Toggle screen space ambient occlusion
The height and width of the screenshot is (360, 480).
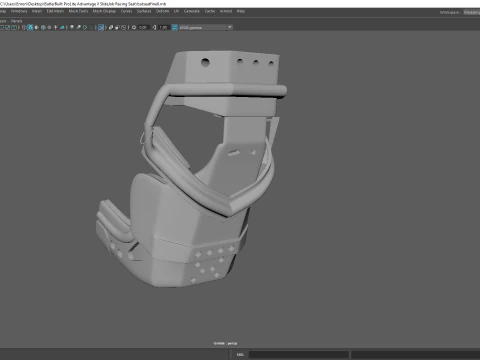tap(72, 27)
